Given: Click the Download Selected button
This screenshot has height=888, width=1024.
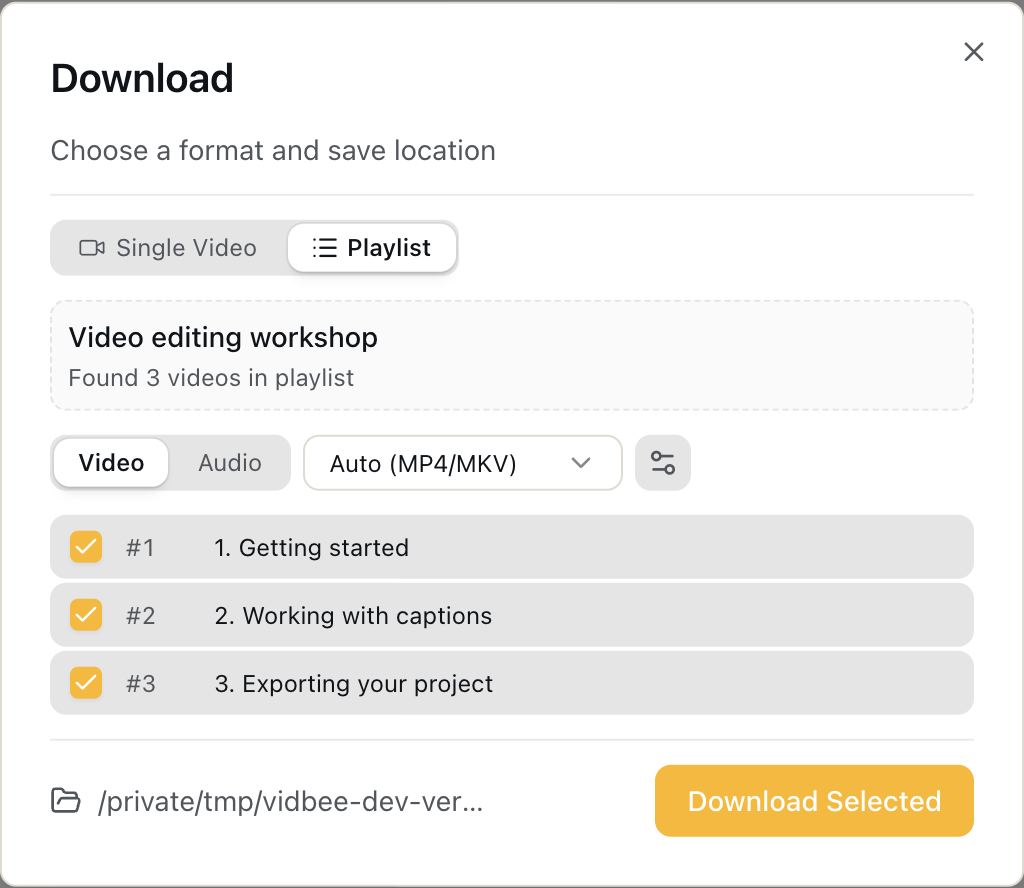Looking at the screenshot, I should tap(814, 801).
